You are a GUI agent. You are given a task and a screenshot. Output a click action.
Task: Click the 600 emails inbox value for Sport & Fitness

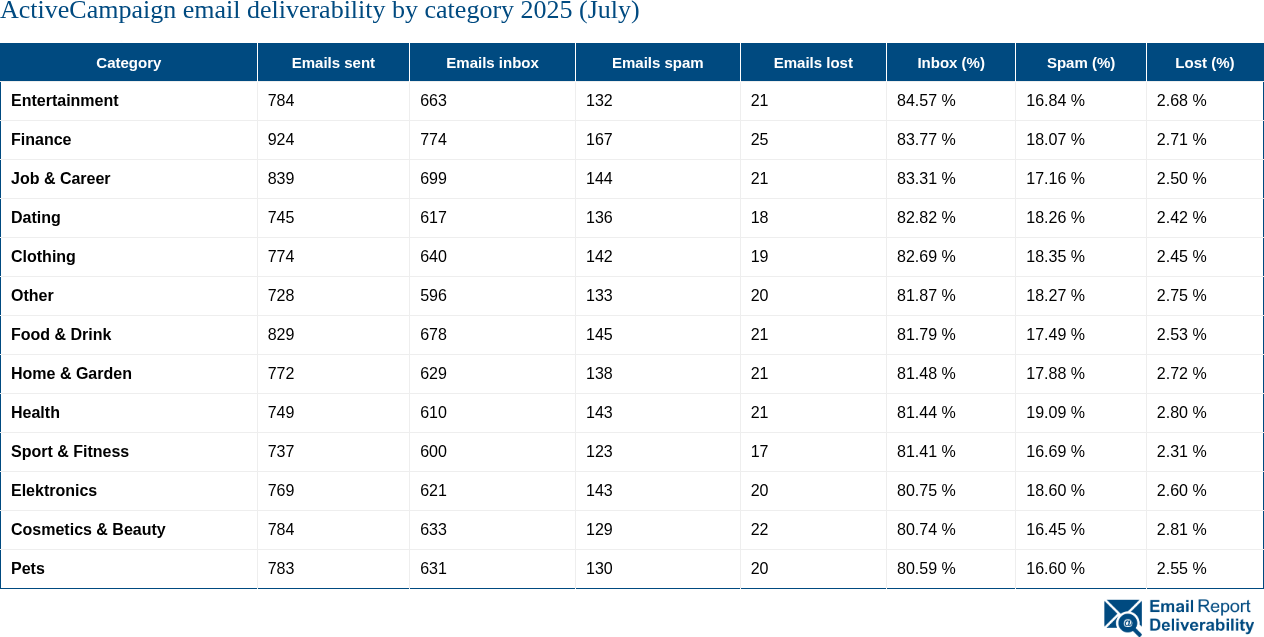tap(433, 452)
